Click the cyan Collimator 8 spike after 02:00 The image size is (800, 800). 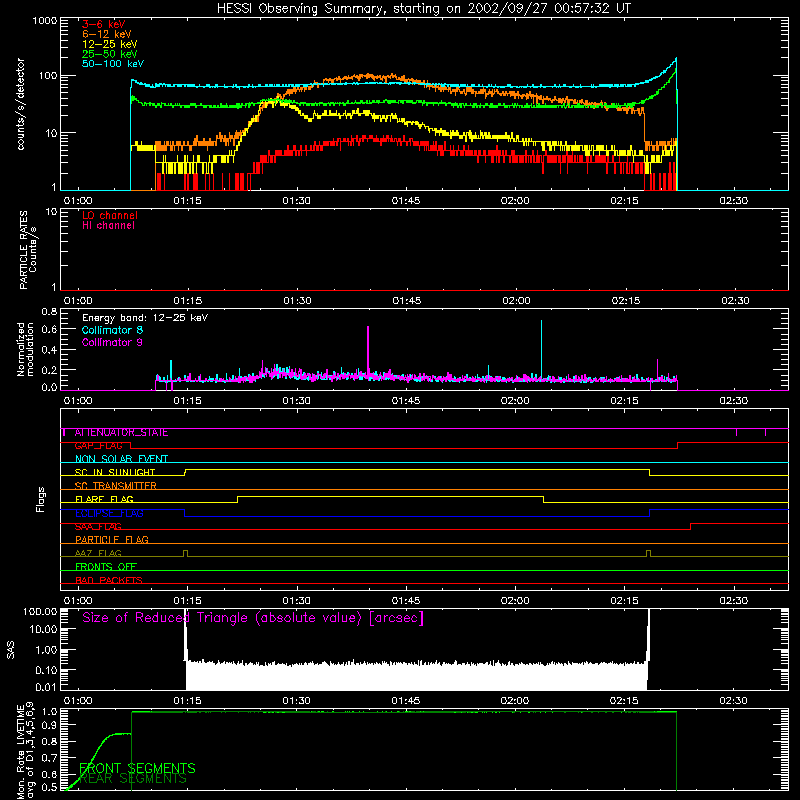point(541,348)
